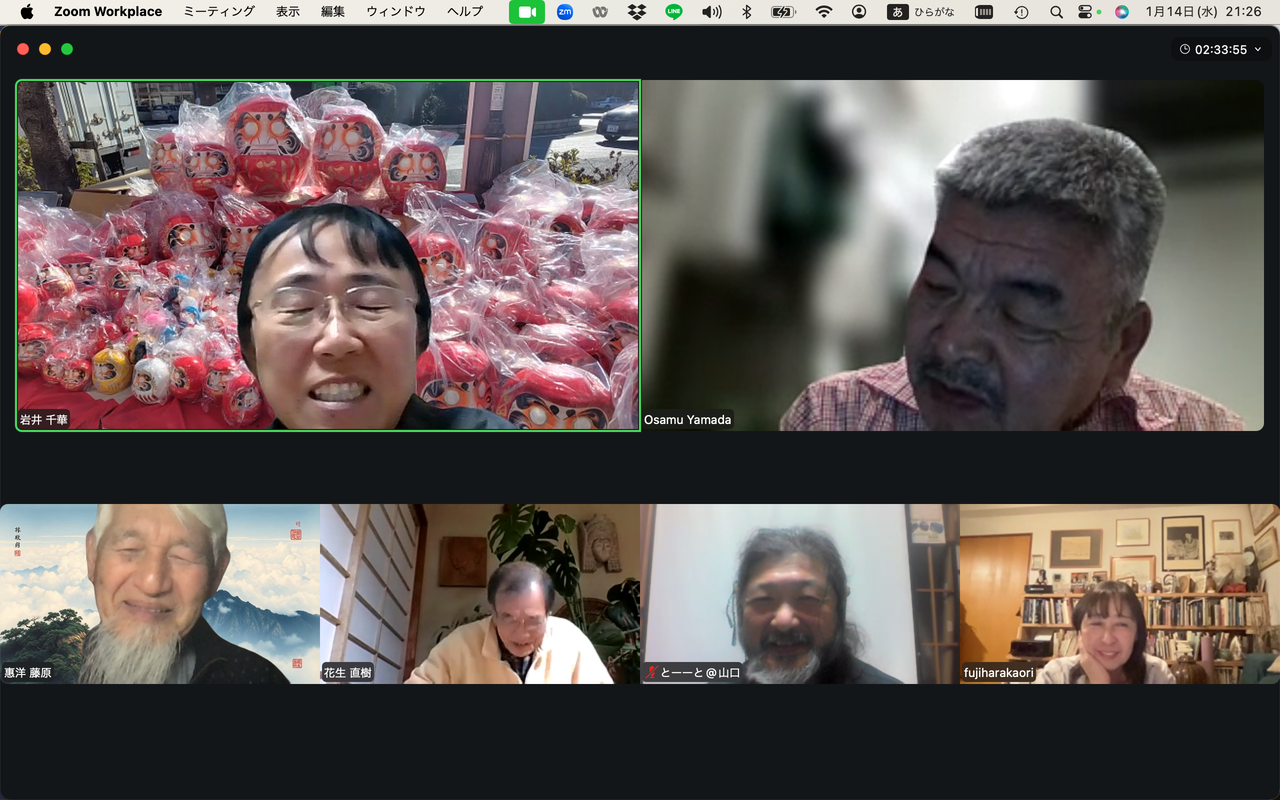Screen dimensions: 1280x800
Task: Show battery status menu
Action: pyautogui.click(x=784, y=12)
